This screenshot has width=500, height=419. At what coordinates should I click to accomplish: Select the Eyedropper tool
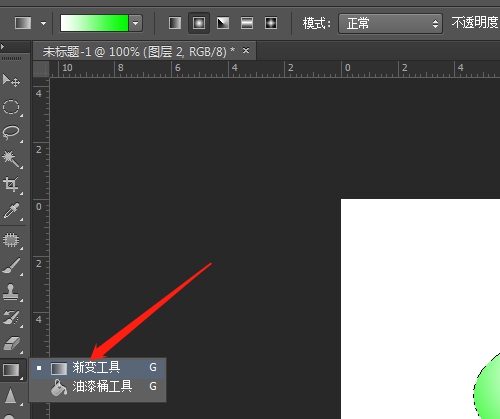point(11,211)
